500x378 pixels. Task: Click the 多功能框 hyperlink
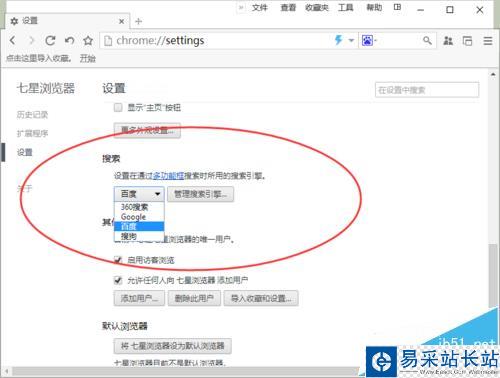(x=168, y=176)
